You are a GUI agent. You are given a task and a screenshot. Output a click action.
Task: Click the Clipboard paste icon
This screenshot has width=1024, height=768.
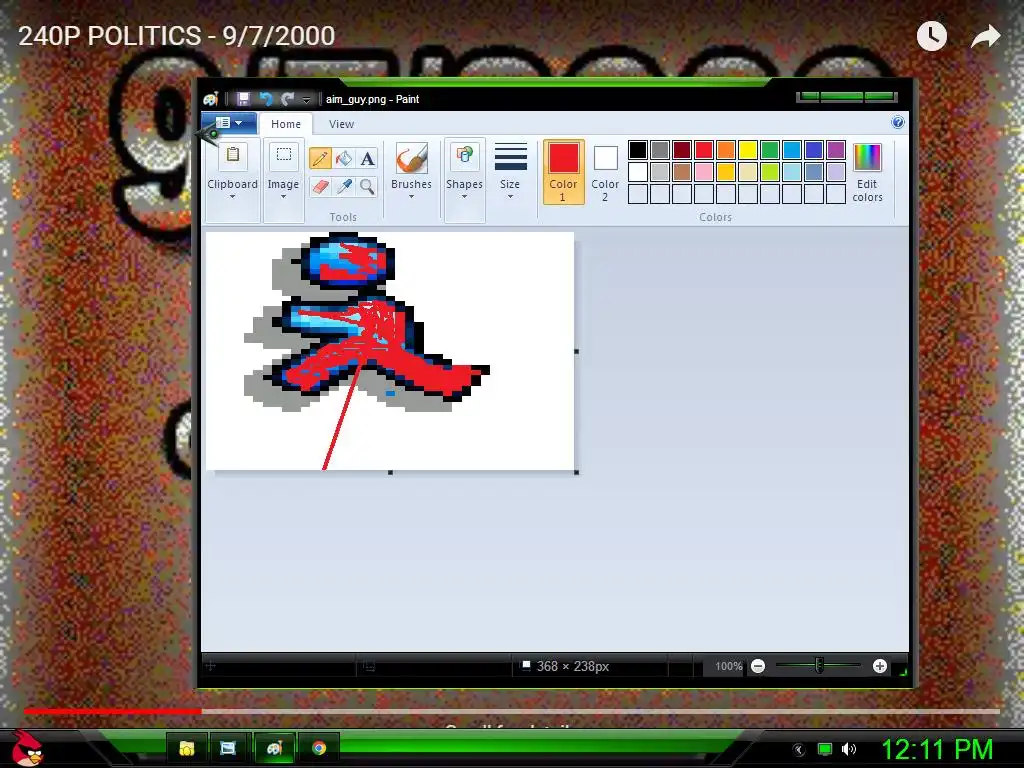[x=232, y=156]
